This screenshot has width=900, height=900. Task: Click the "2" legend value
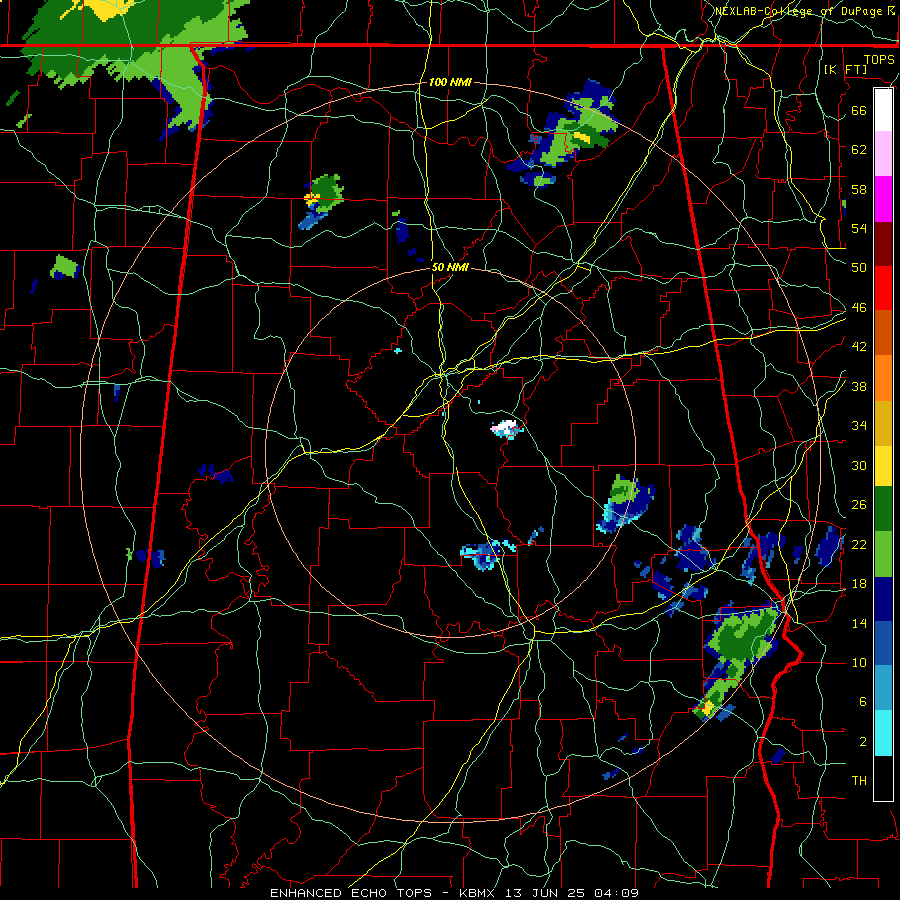pyautogui.click(x=862, y=742)
